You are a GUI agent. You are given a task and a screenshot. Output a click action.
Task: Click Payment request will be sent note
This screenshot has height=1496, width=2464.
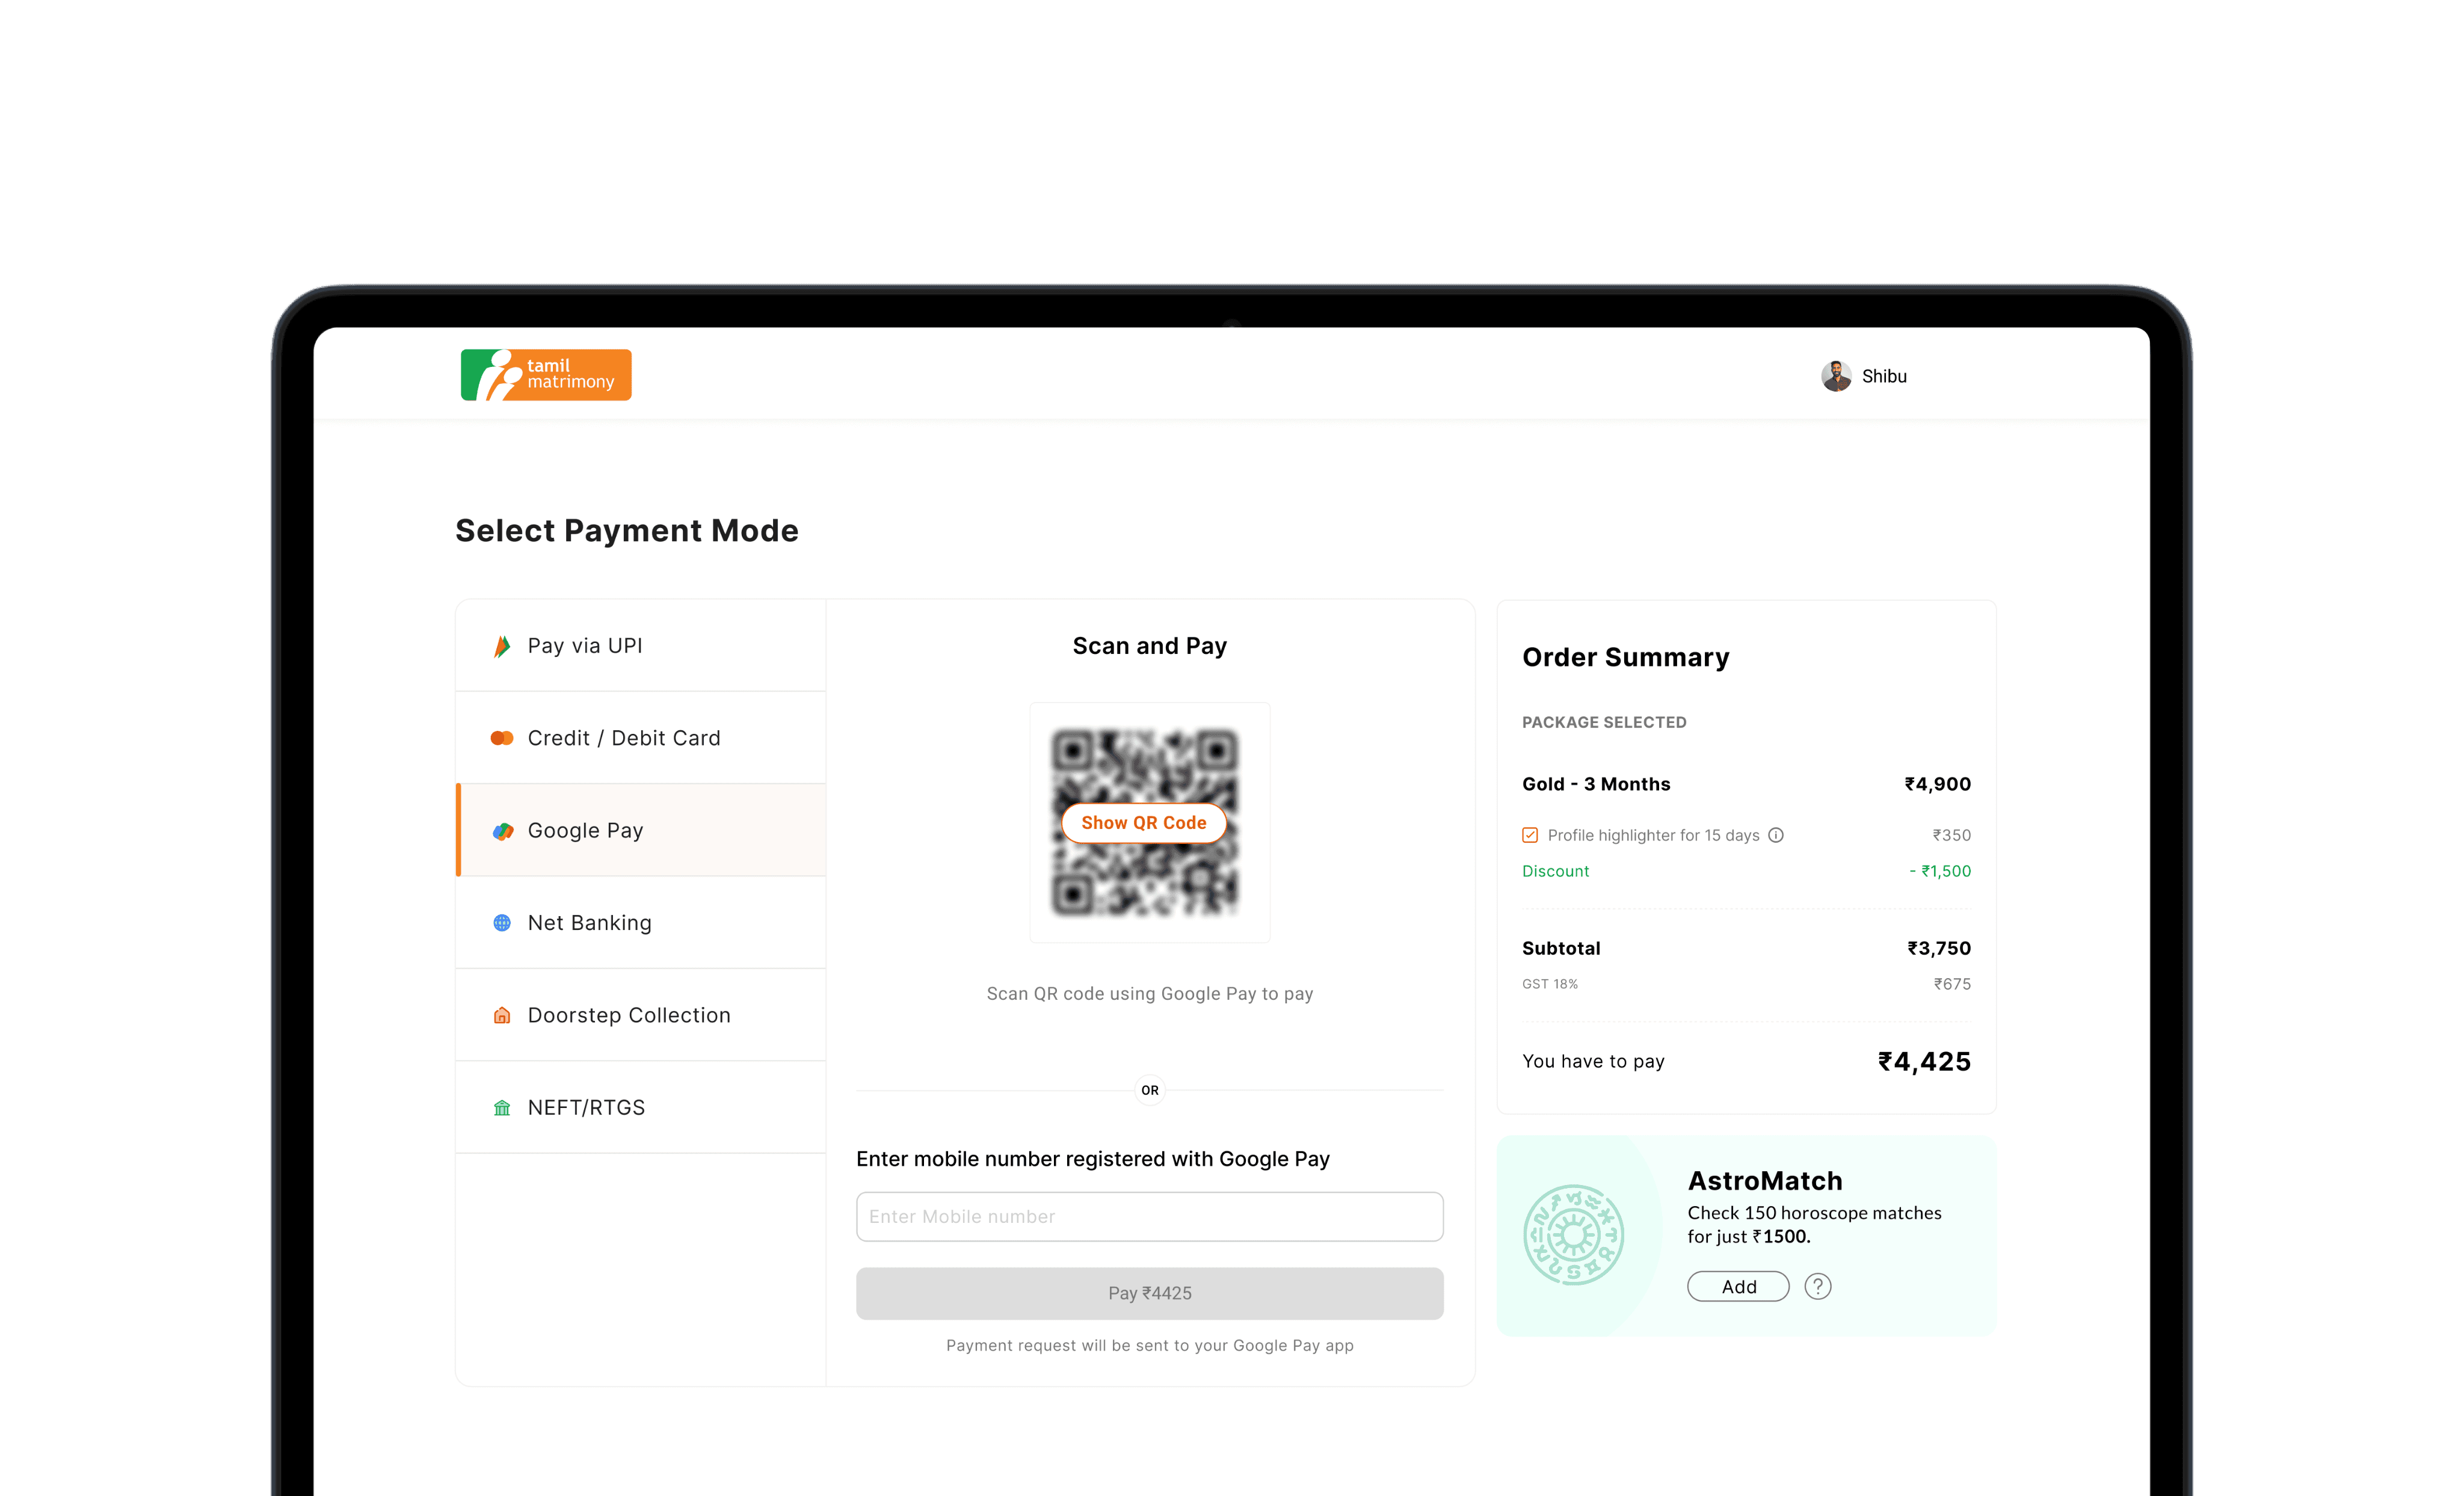1150,1346
